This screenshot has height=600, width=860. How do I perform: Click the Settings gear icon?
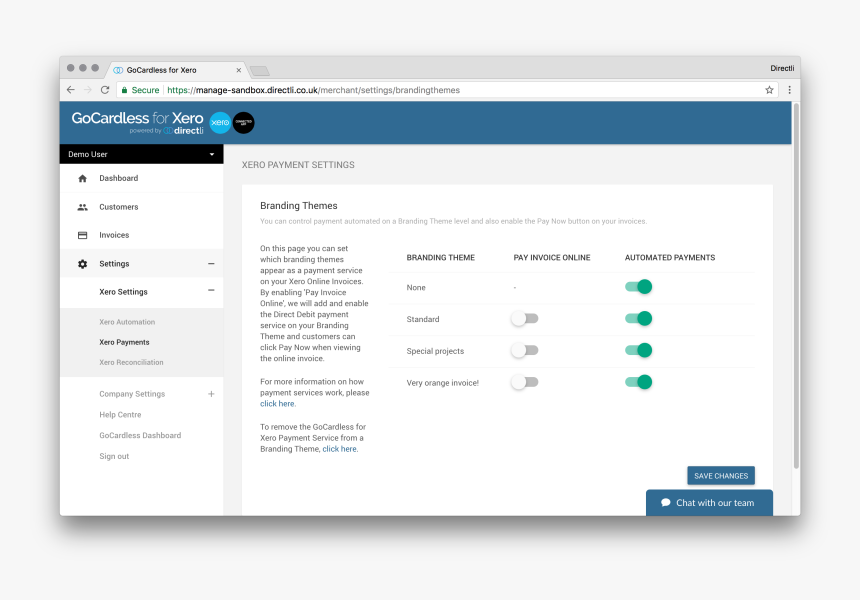pos(82,264)
